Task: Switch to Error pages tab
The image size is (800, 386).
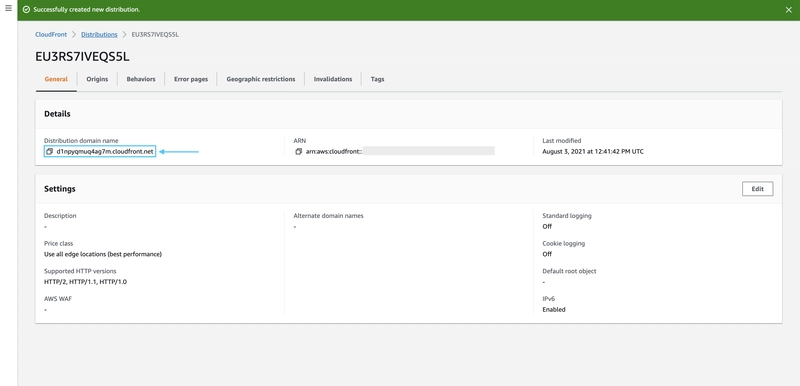Action: 191,79
